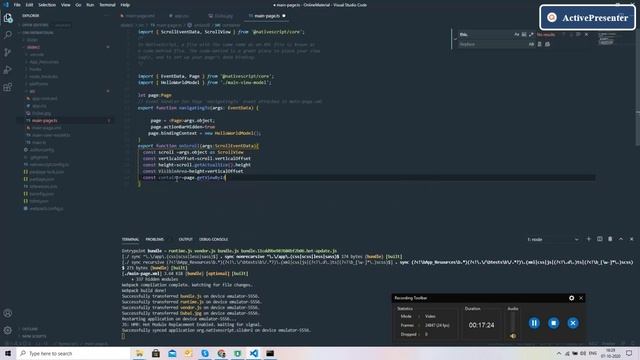The image size is (640, 360).
Task: Open the terminal selector dropdown
Action: click(553, 239)
